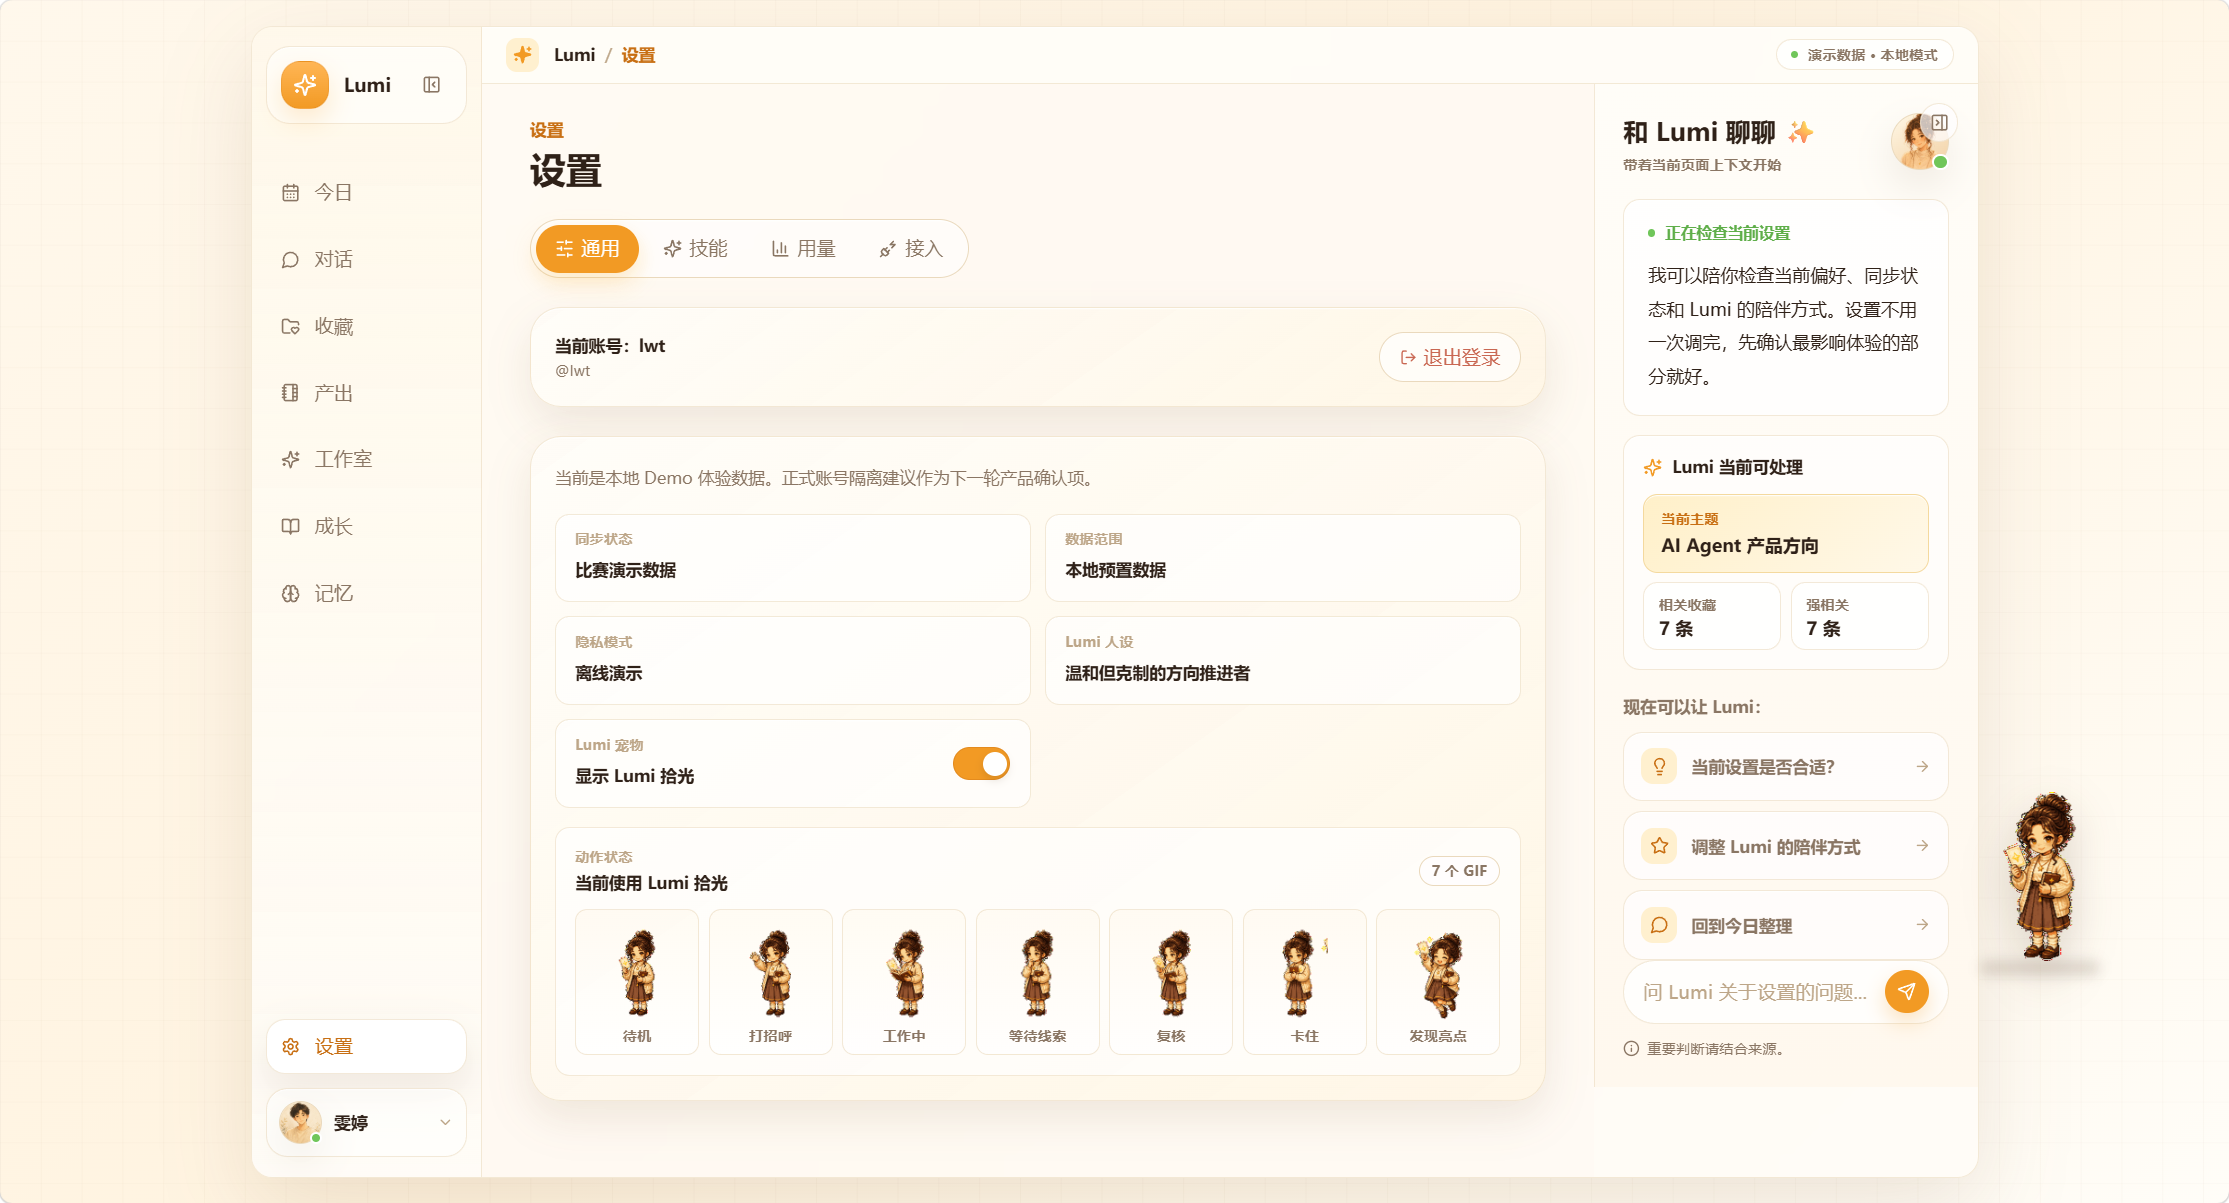Go to 收藏 collections in sidebar
The image size is (2229, 1203).
click(366, 326)
